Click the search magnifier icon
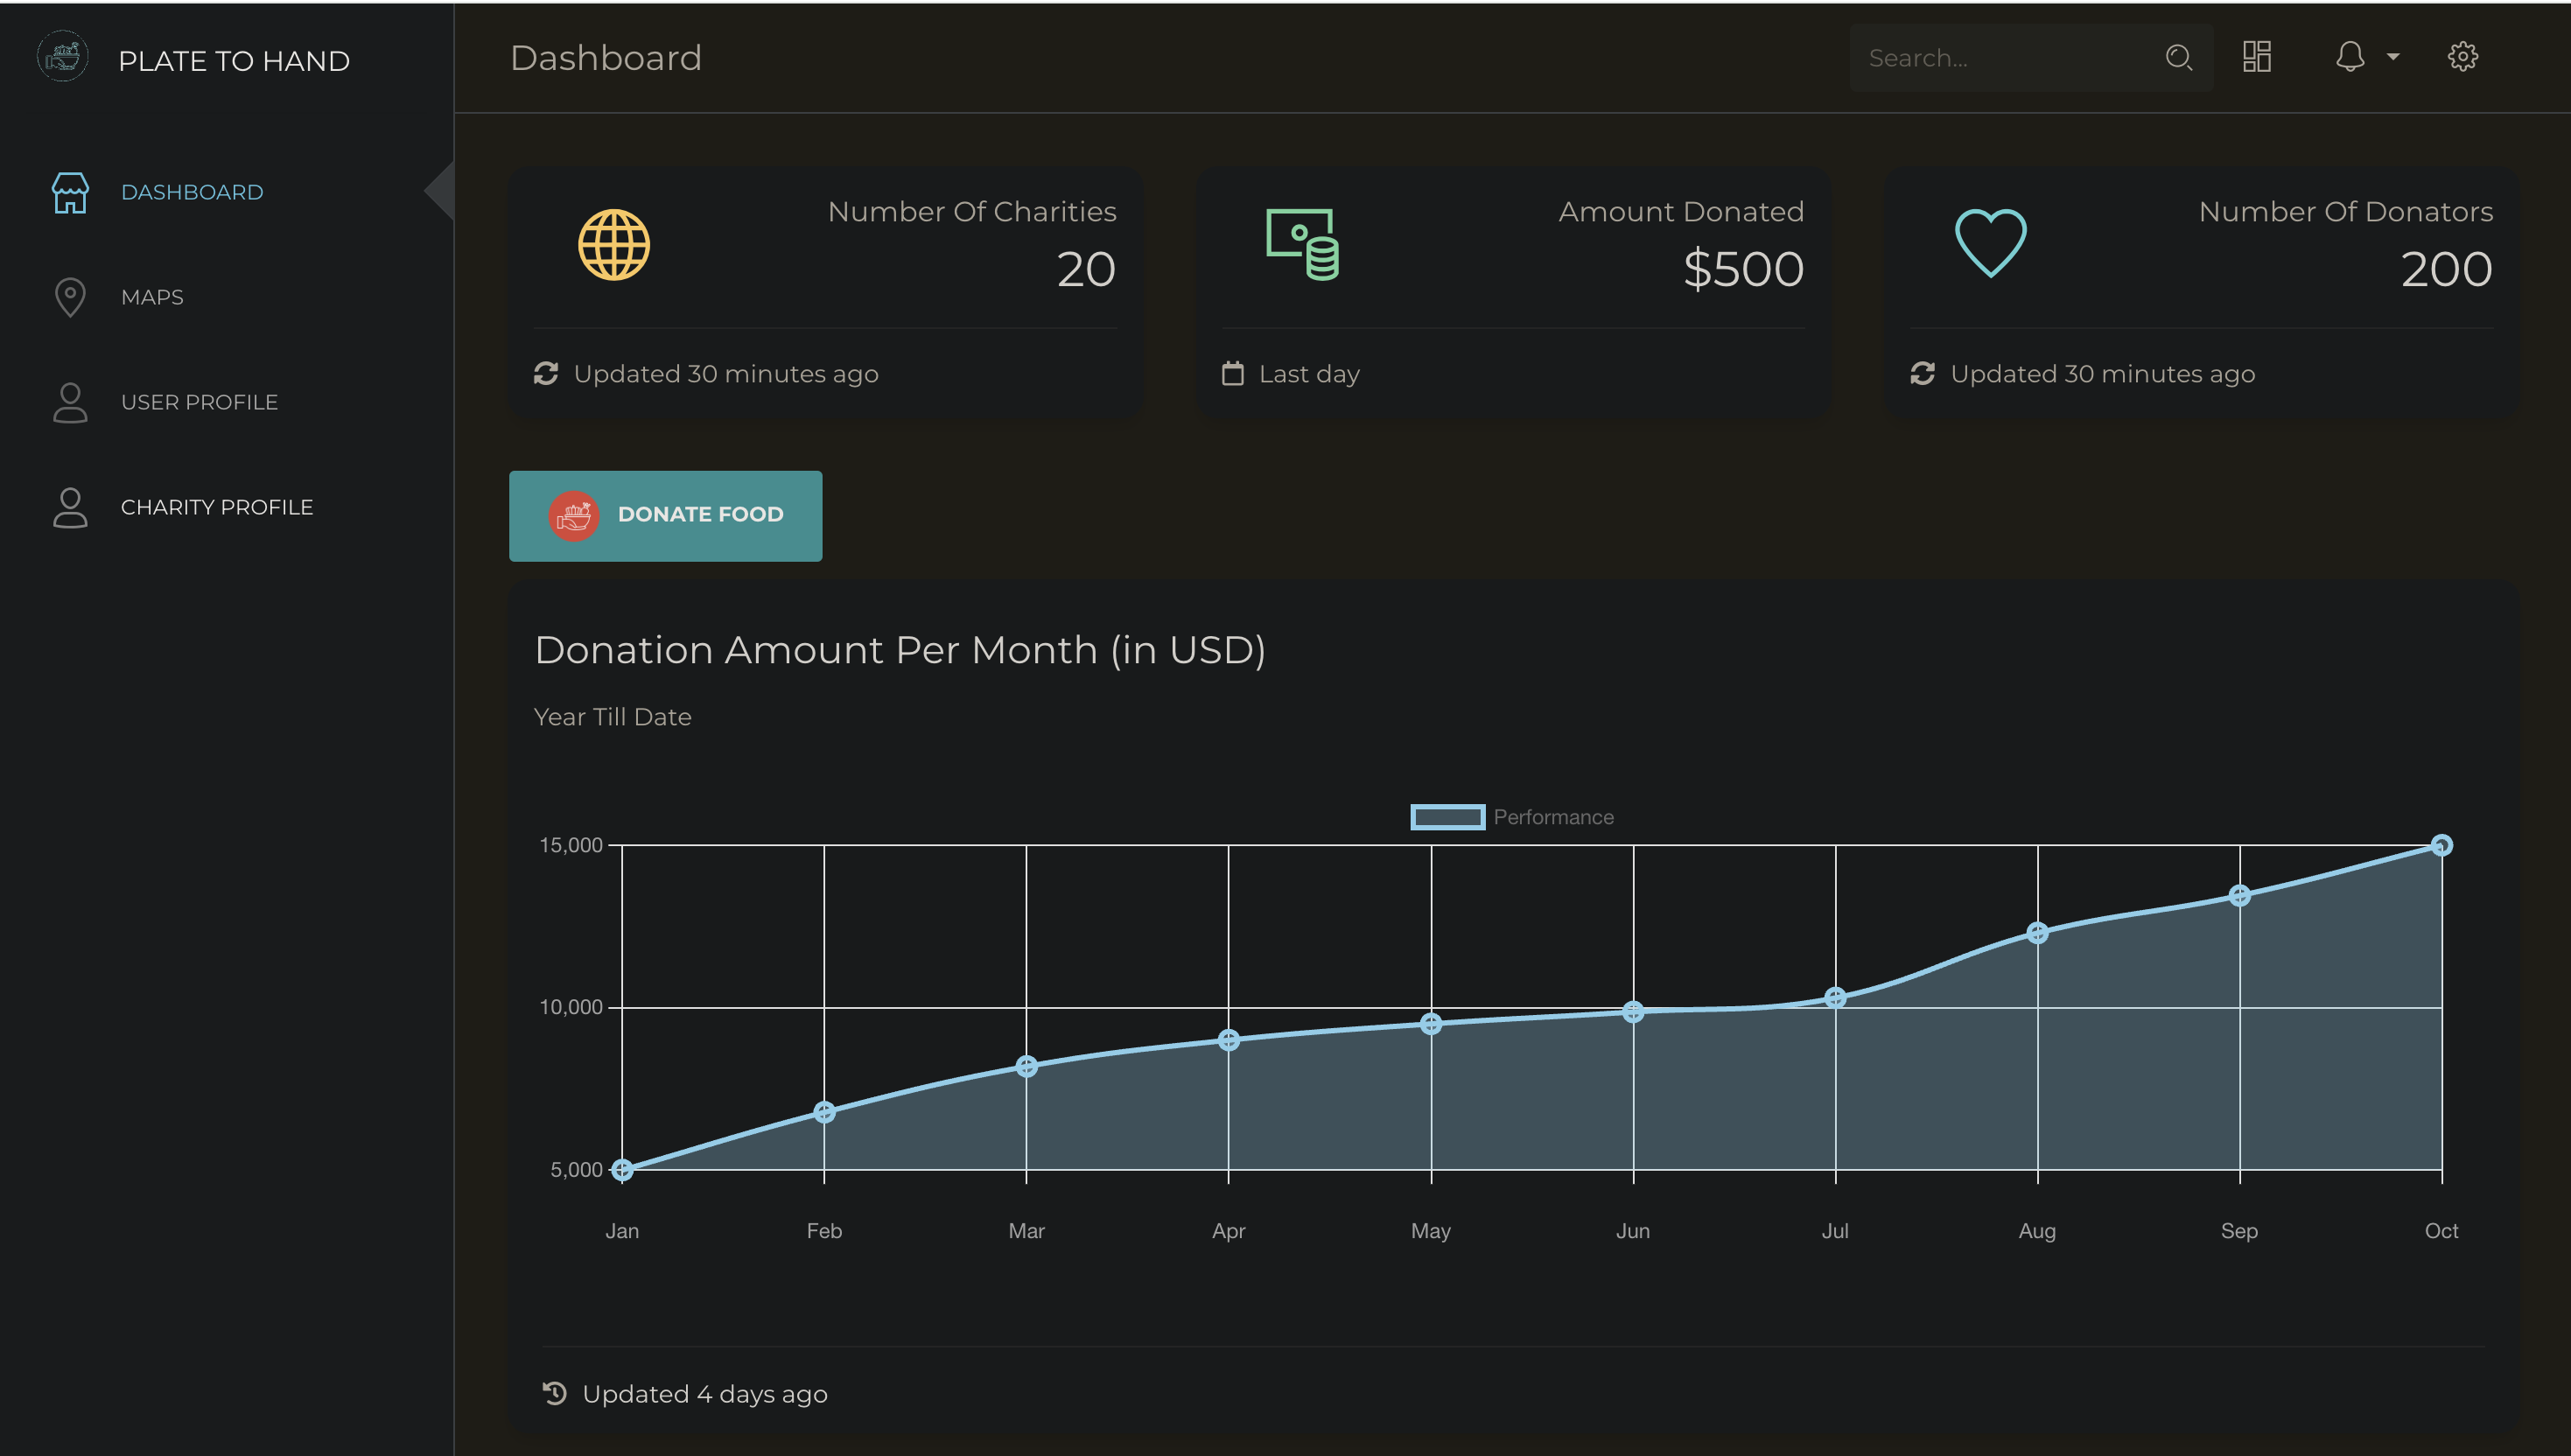The width and height of the screenshot is (2571, 1456). tap(2178, 58)
